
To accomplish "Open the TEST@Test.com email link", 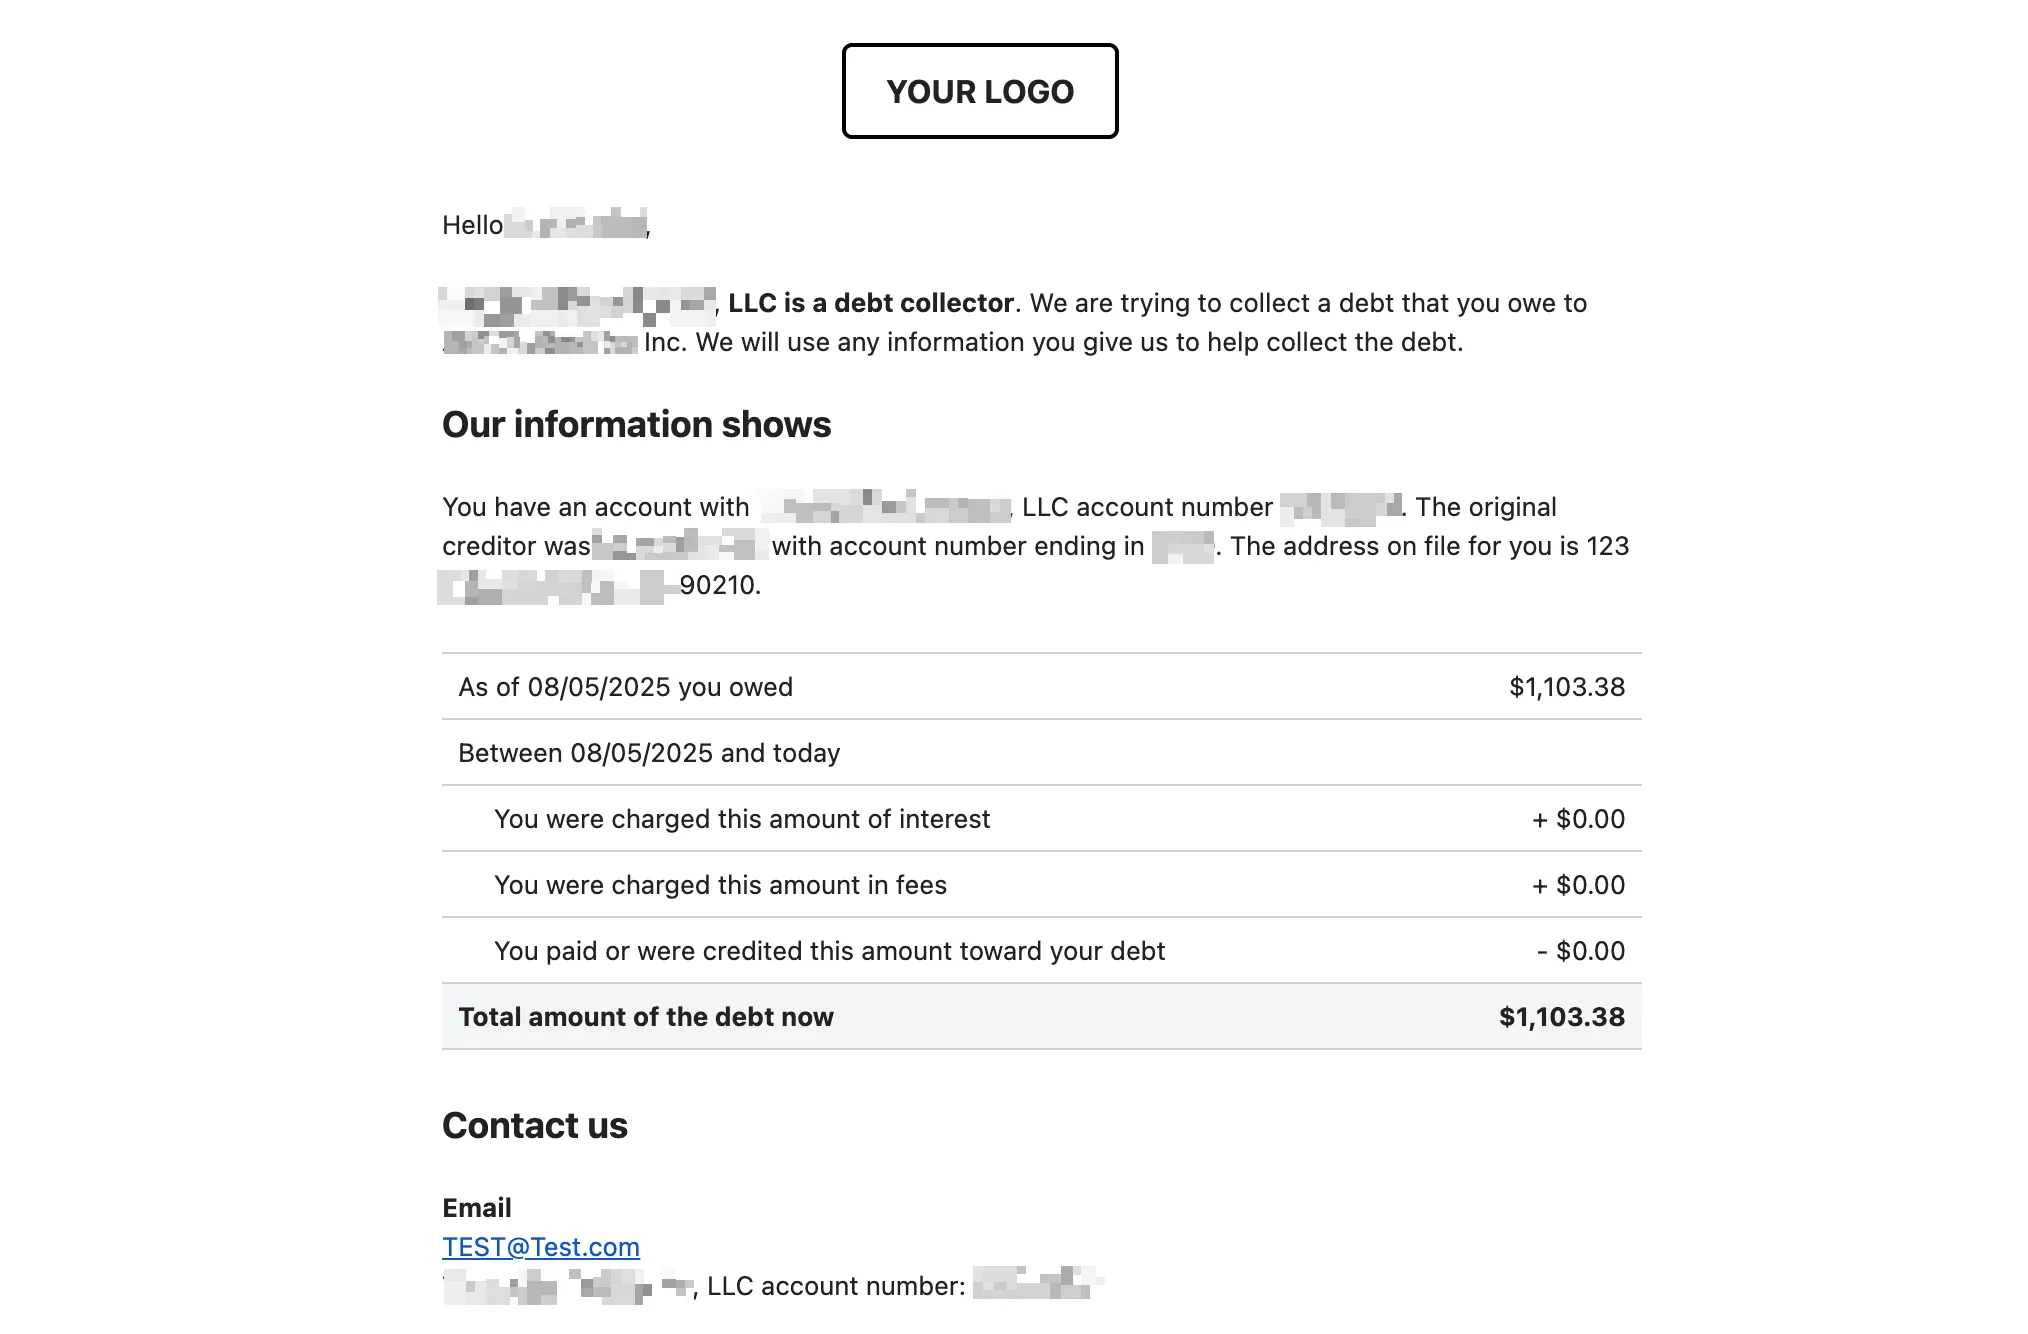I will 541,1247.
